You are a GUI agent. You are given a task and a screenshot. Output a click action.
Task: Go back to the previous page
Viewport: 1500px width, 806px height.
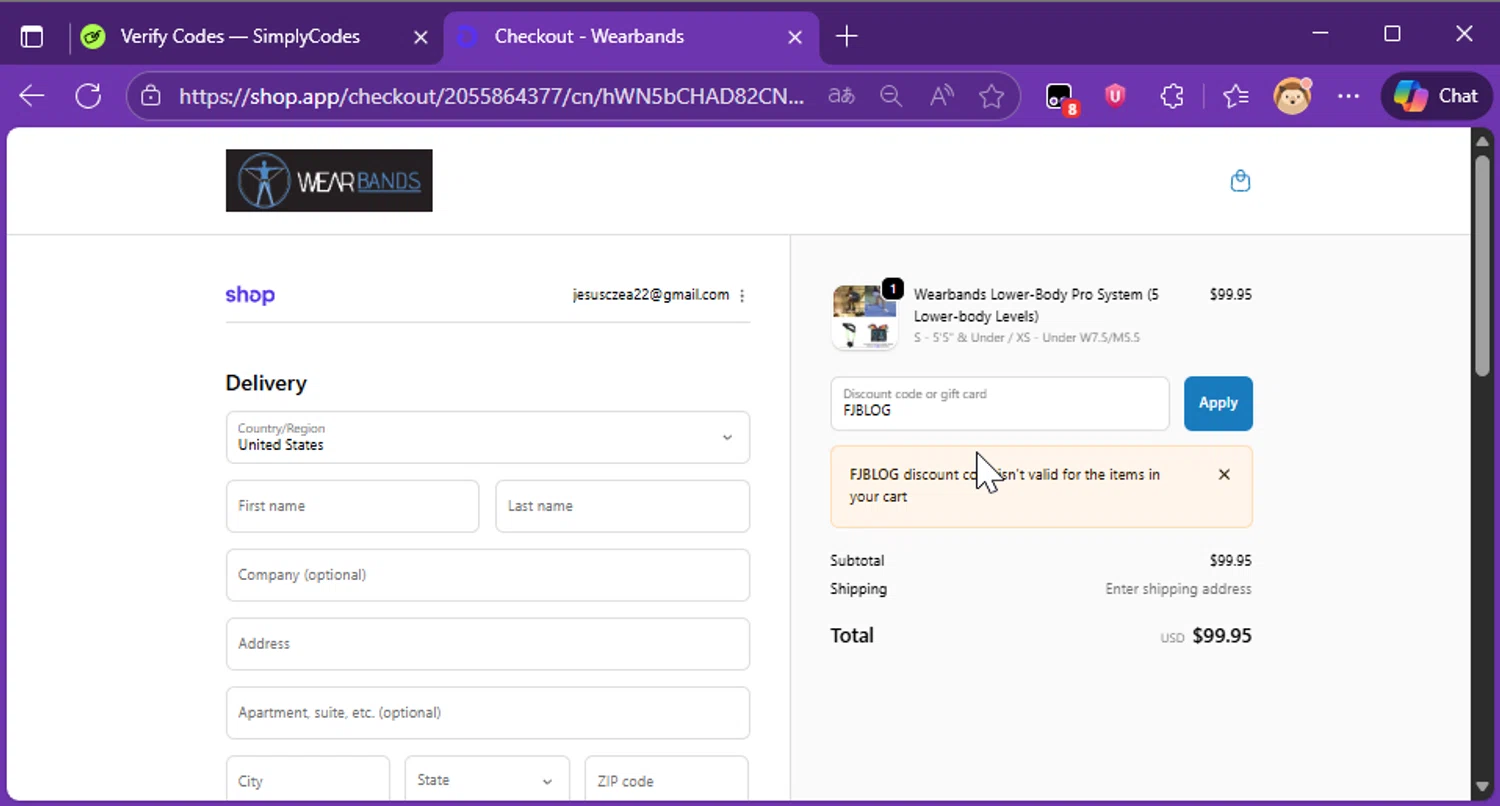coord(32,96)
